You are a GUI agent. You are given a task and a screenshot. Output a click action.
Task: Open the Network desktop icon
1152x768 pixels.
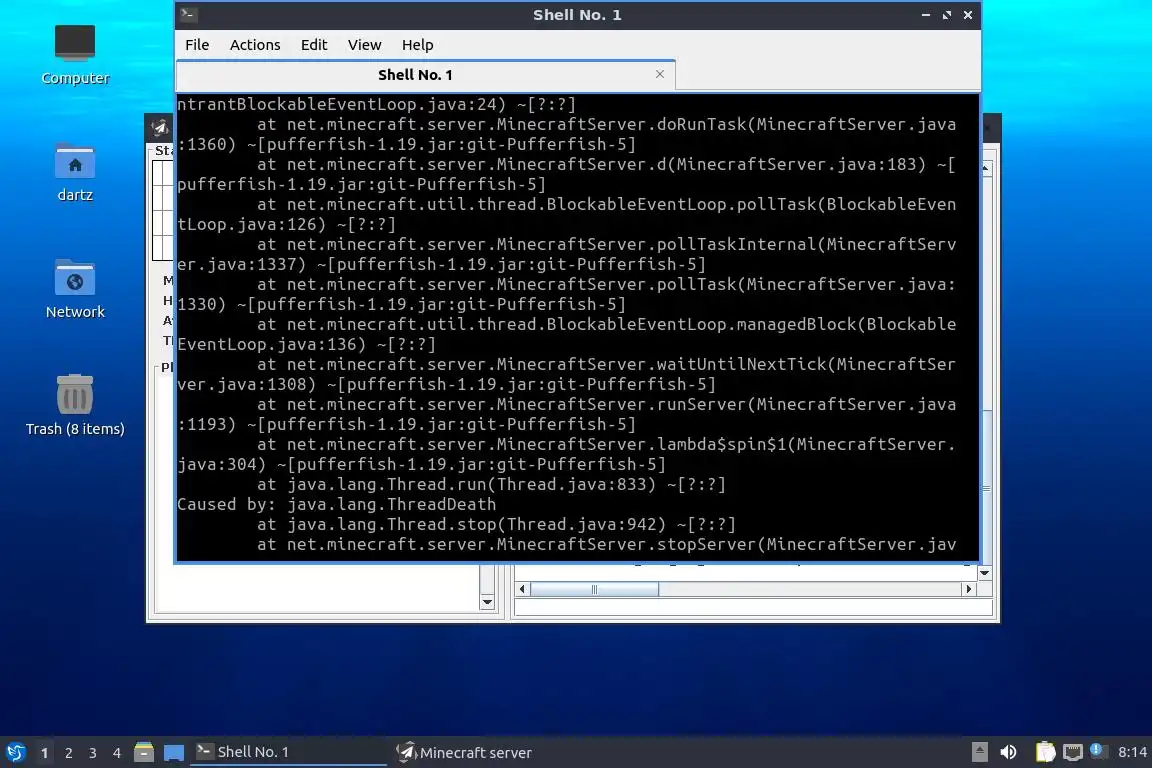click(x=75, y=289)
